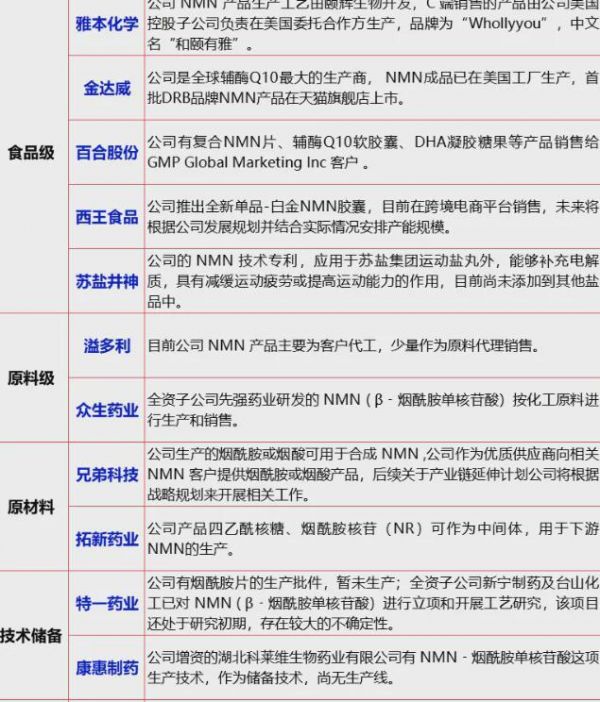Select the text about 主要为客户代工
This screenshot has width=600, height=702.
(x=344, y=346)
